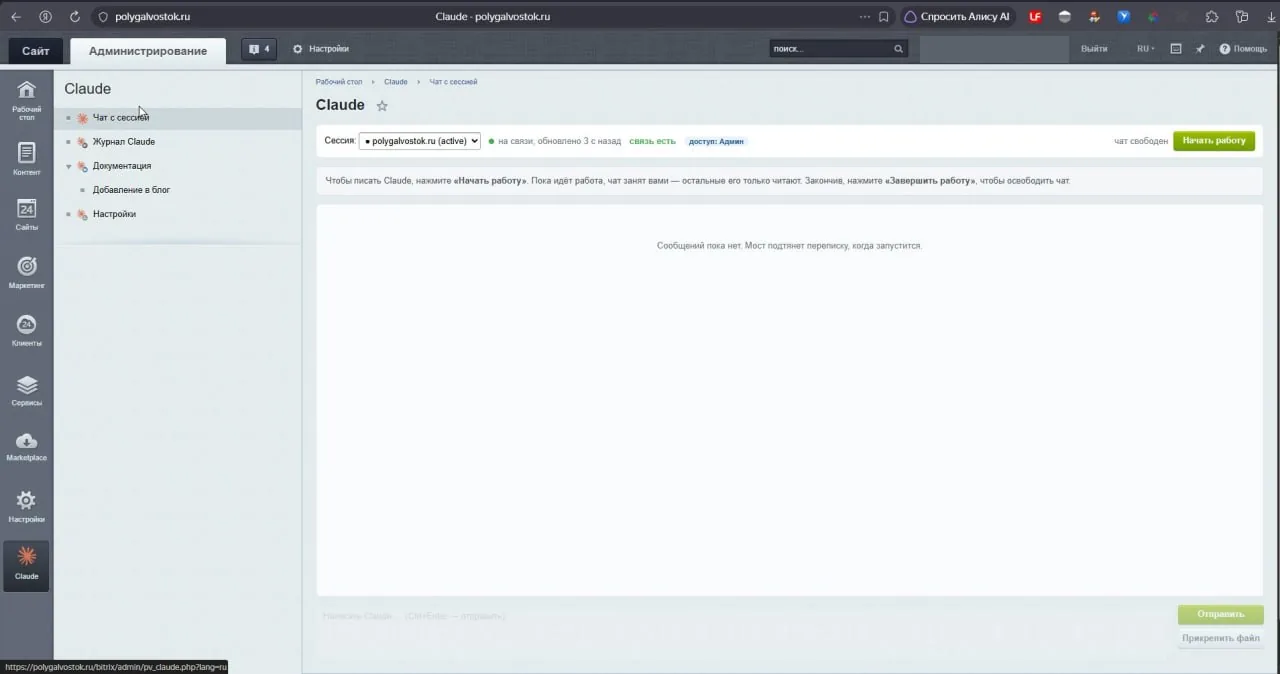Bookmark this page via bookmark icon

coord(884,16)
